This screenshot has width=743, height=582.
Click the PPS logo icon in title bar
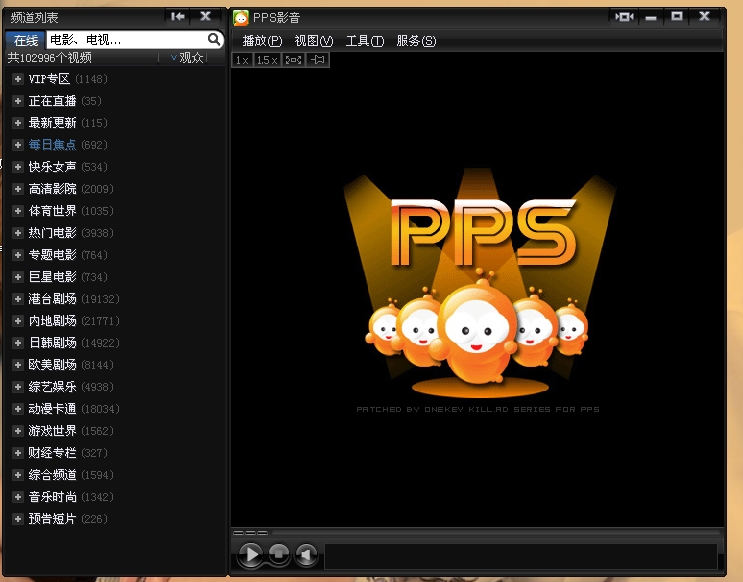[241, 18]
